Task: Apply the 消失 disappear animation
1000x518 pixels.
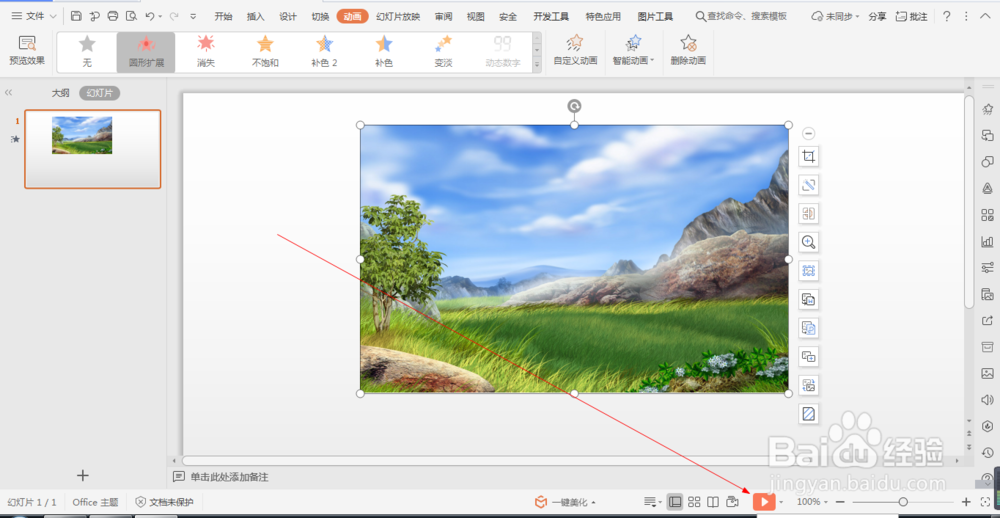Action: (205, 52)
